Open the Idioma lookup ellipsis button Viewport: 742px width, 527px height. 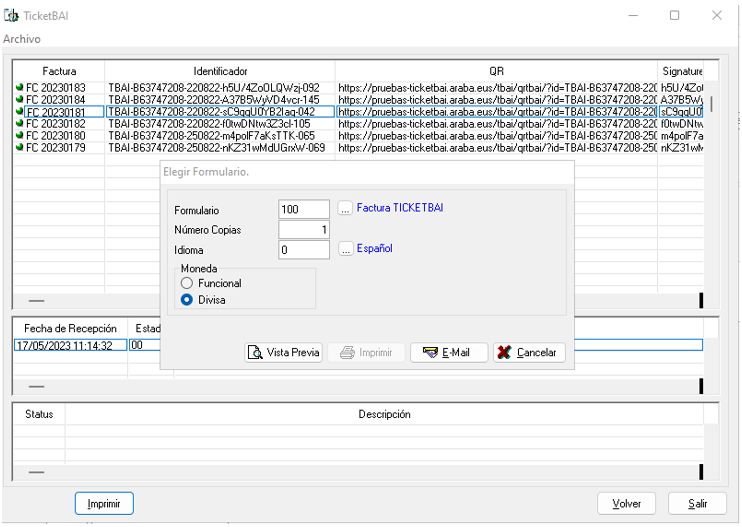(345, 249)
